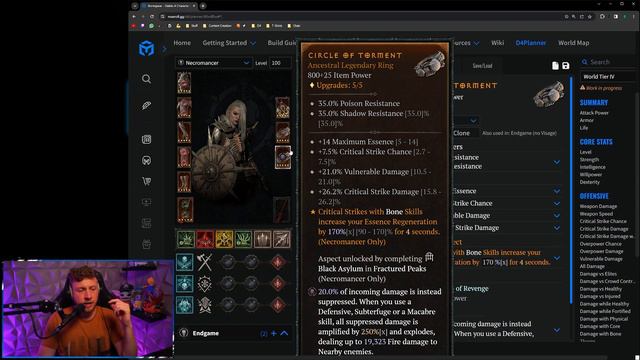The height and width of the screenshot is (360, 640).
Task: Click the crossed axes warrior type icon
Action: click(x=204, y=262)
